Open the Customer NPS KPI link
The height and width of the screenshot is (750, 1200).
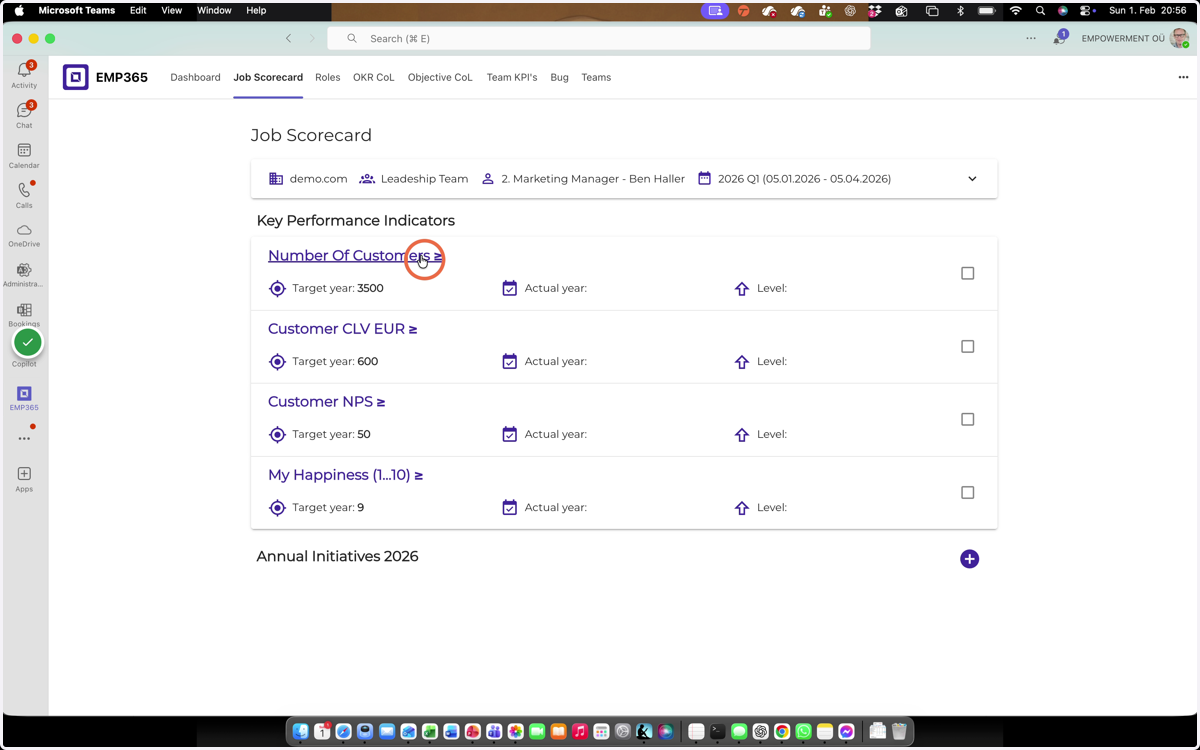point(326,401)
